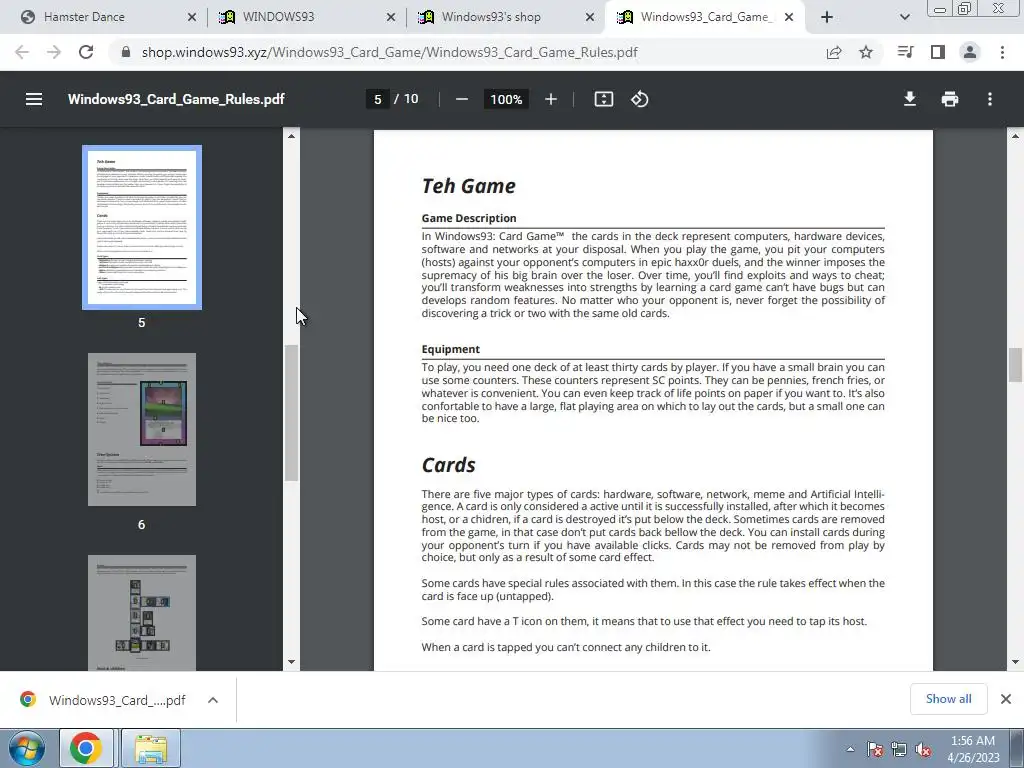Select the Windows93_Card_Game tab

click(702, 17)
